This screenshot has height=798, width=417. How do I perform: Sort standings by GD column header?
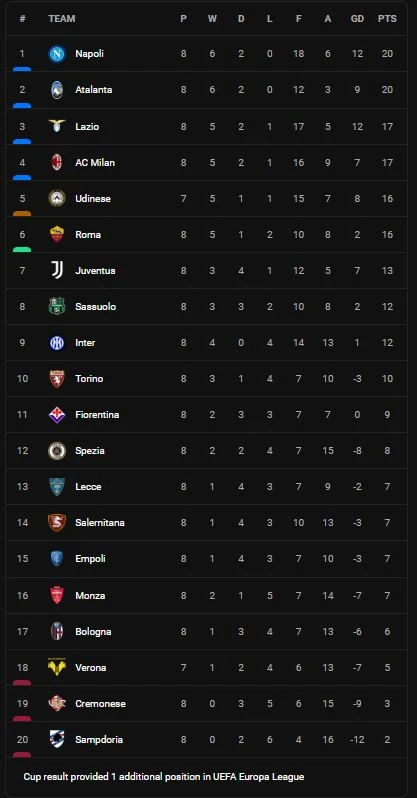[357, 19]
